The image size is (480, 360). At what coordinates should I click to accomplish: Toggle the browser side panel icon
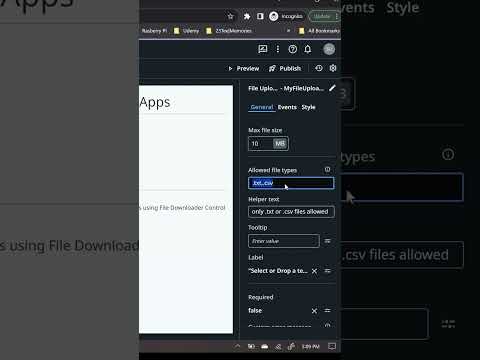point(260,16)
